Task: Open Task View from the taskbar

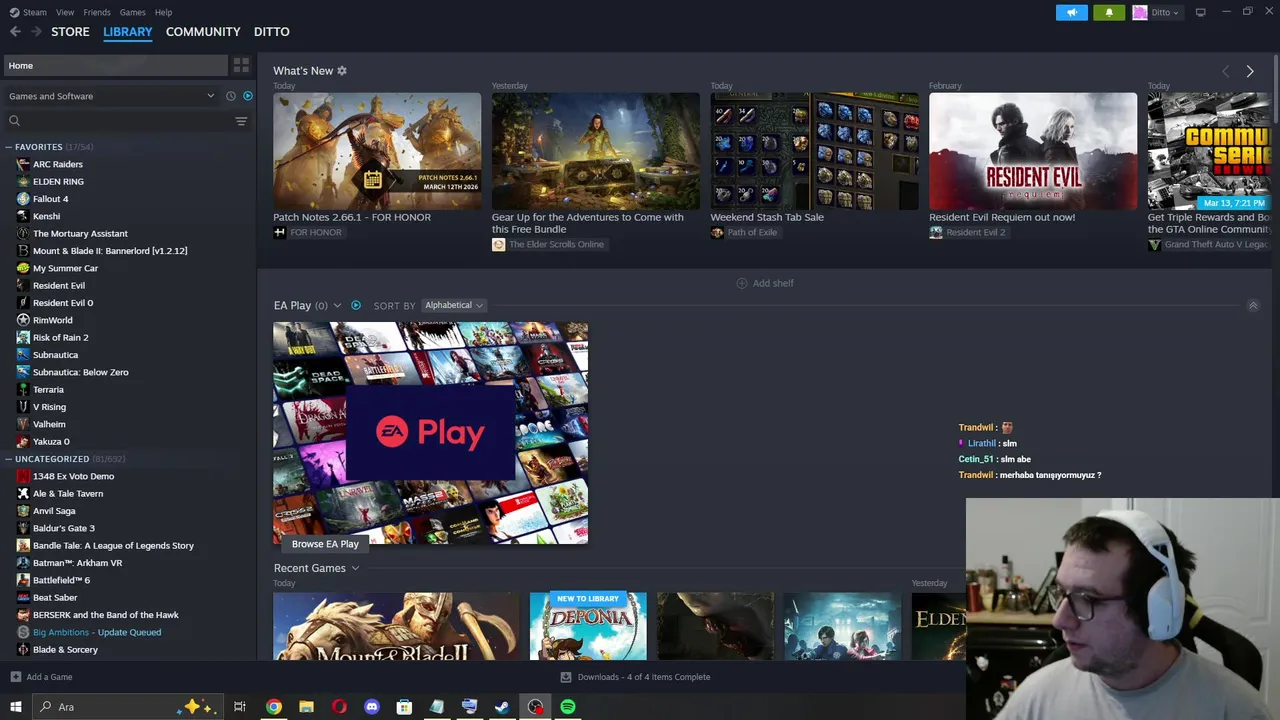Action: click(x=240, y=707)
